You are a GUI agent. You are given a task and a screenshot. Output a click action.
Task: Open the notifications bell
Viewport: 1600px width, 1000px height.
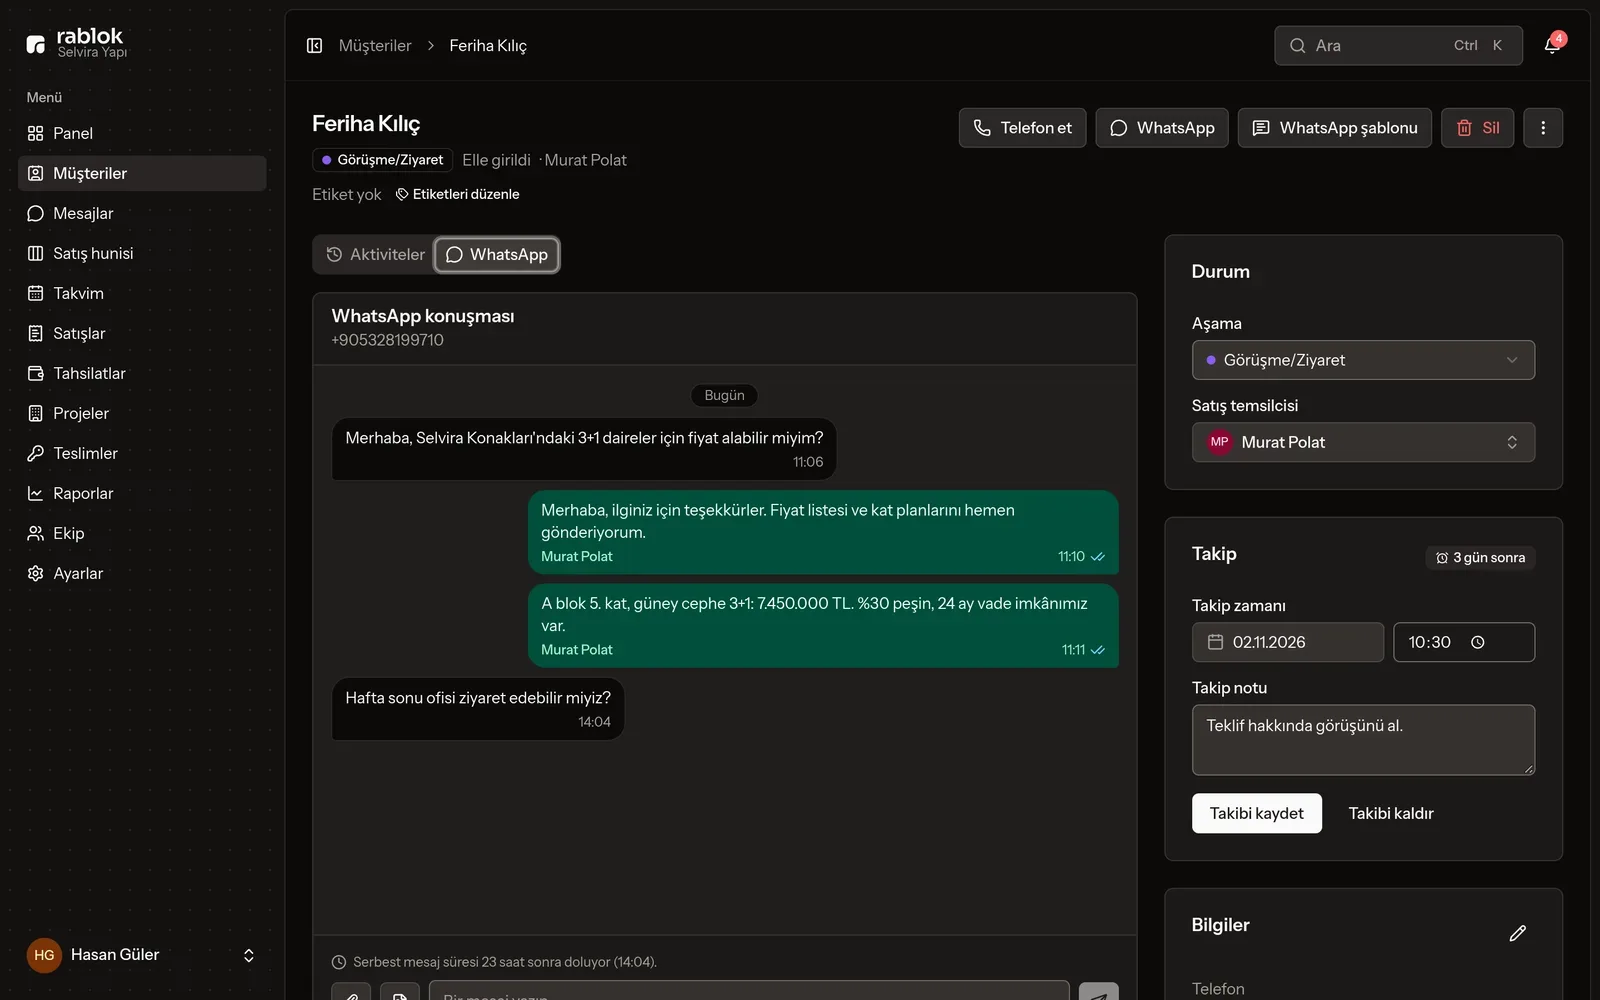pos(1552,45)
